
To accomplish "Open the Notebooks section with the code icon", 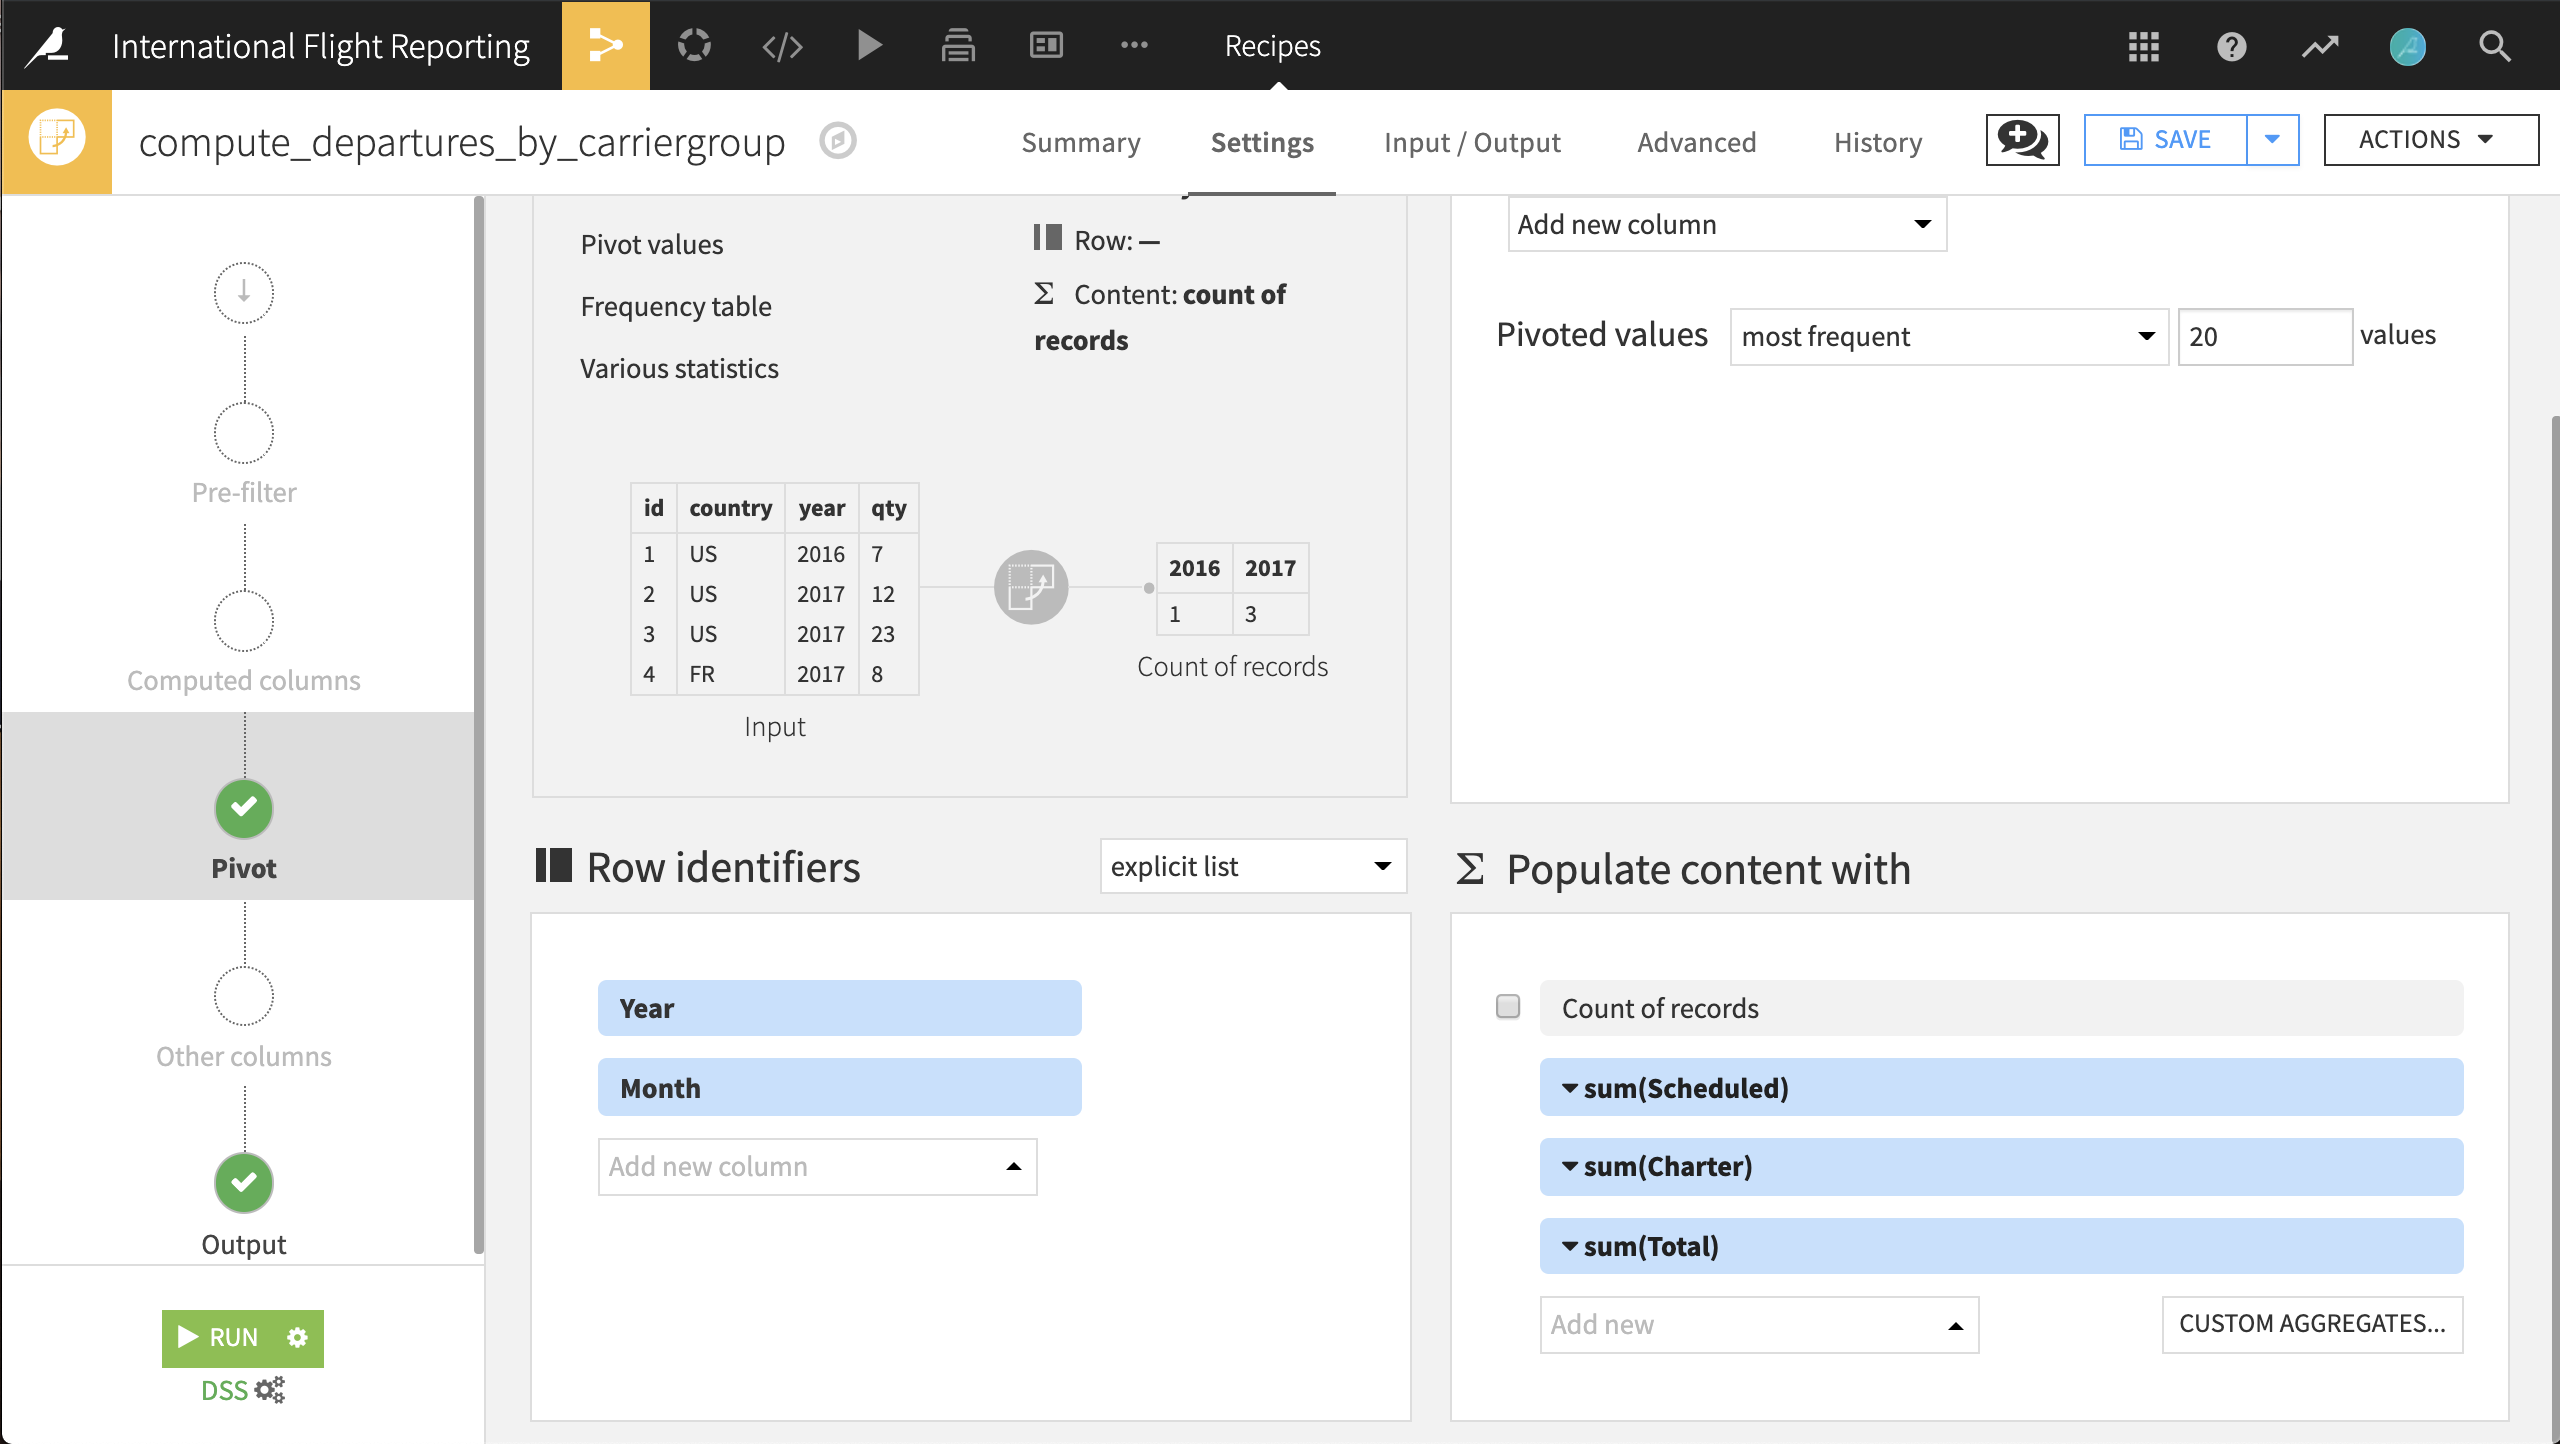I will (782, 45).
